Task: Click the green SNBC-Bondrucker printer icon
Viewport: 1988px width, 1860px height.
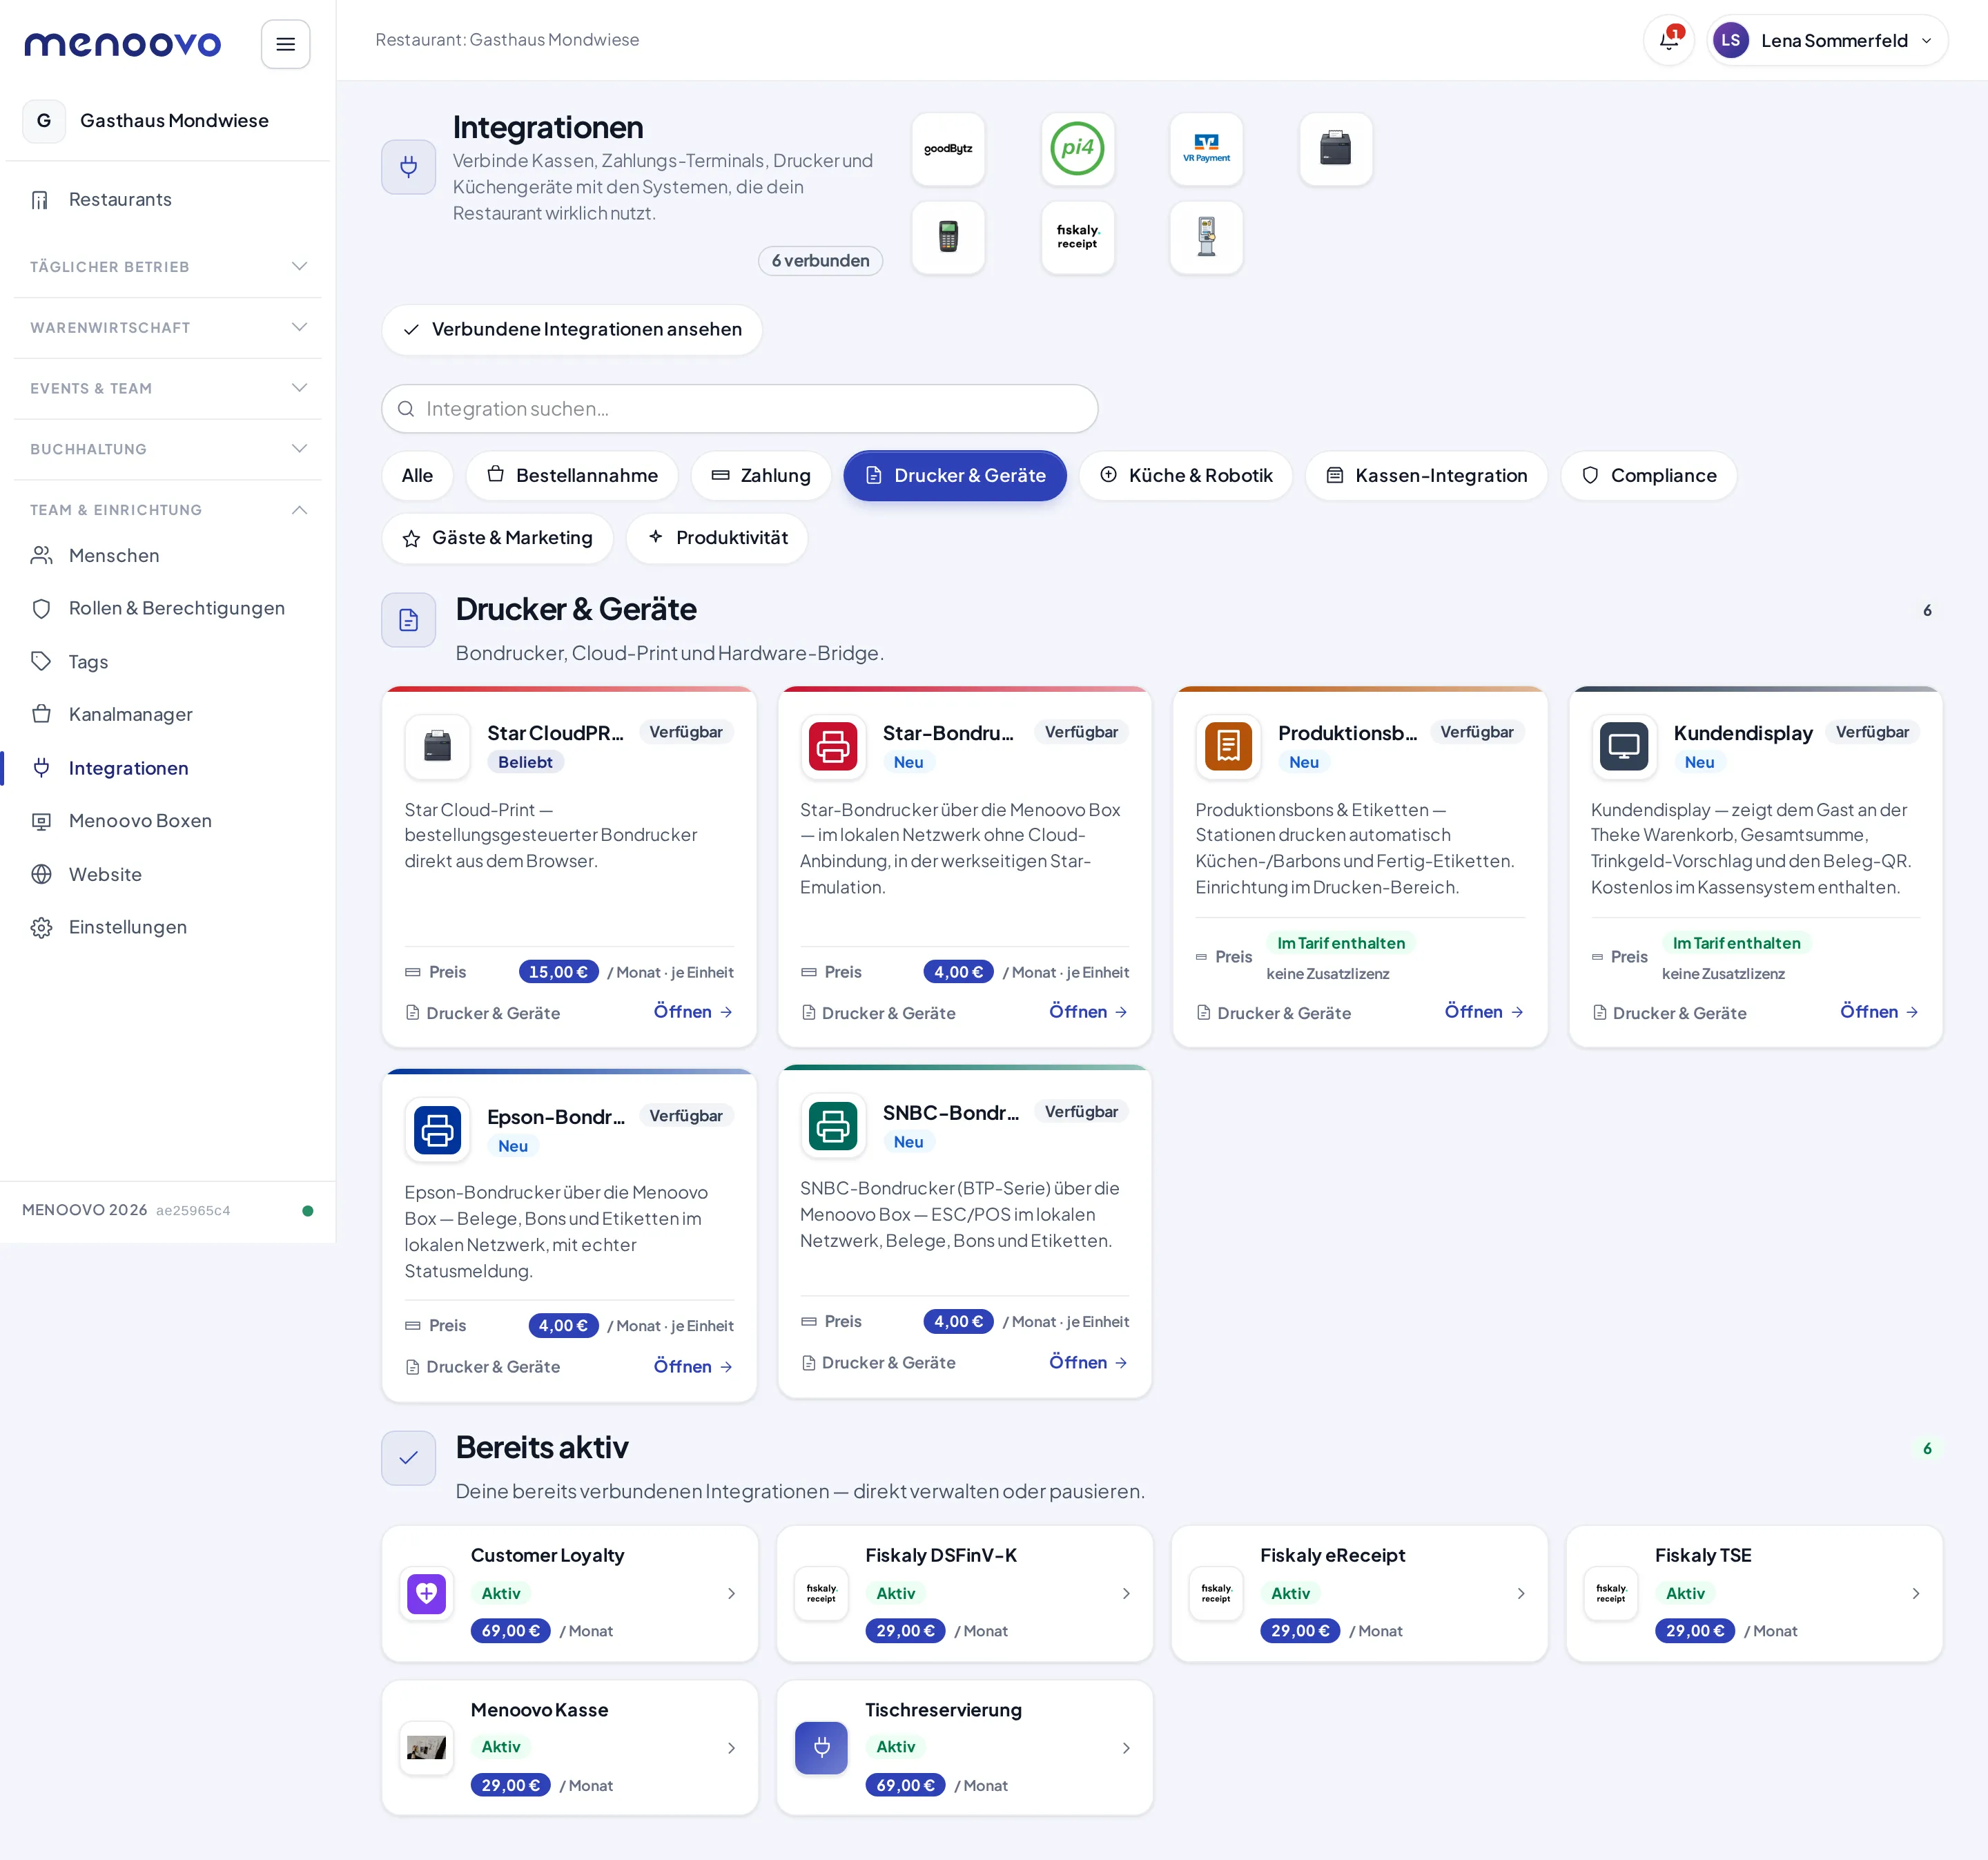Action: pos(833,1126)
